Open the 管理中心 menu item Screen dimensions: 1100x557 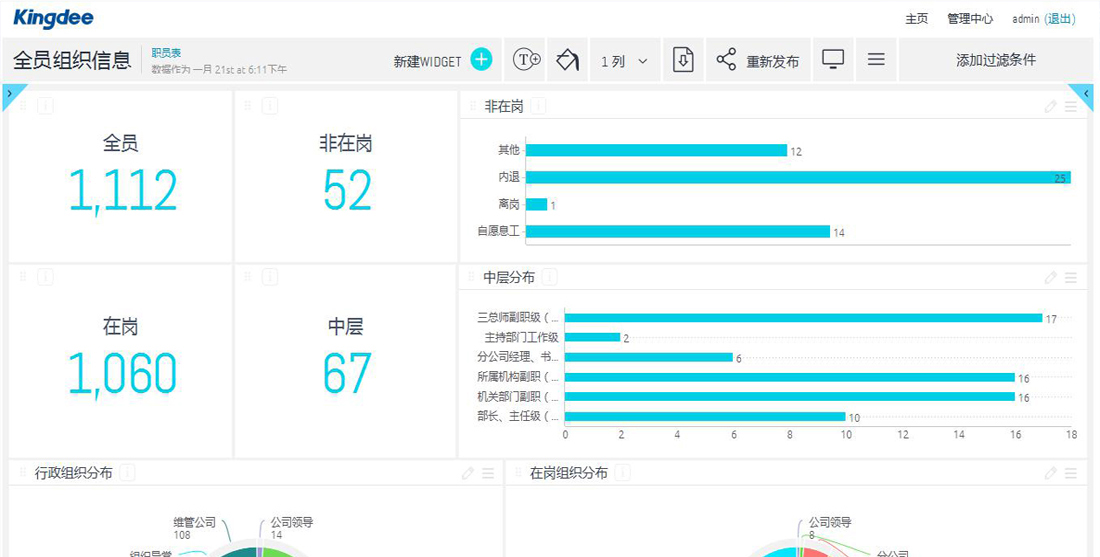(970, 19)
